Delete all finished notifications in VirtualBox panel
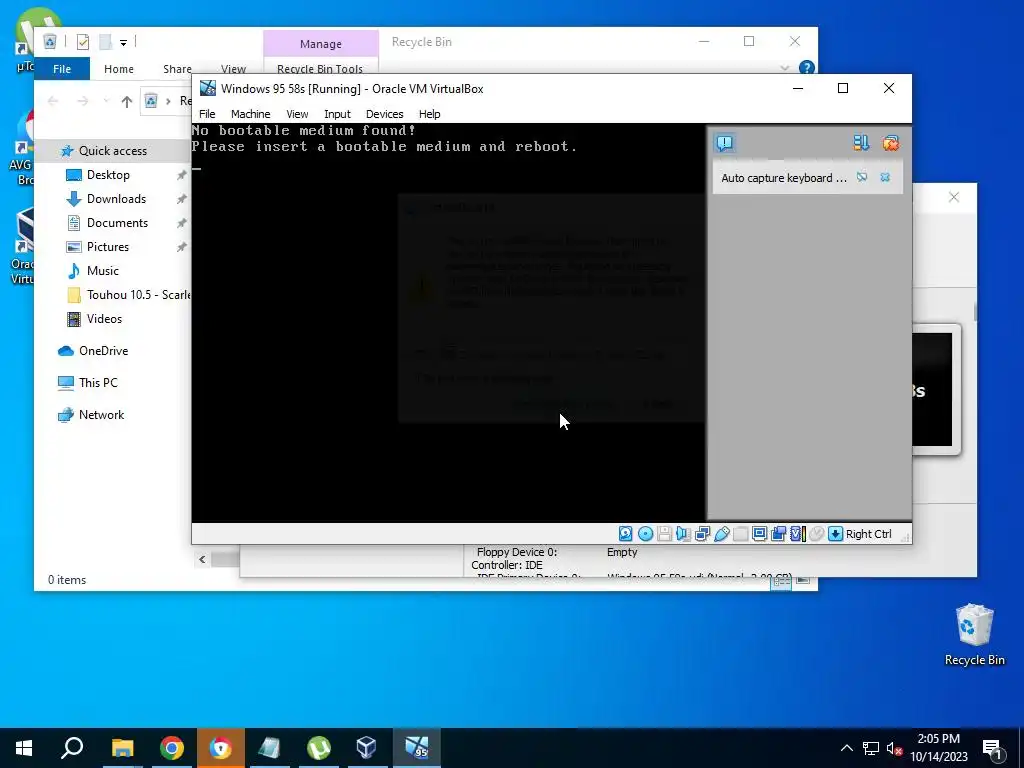Image resolution: width=1024 pixels, height=768 pixels. pos(891,143)
